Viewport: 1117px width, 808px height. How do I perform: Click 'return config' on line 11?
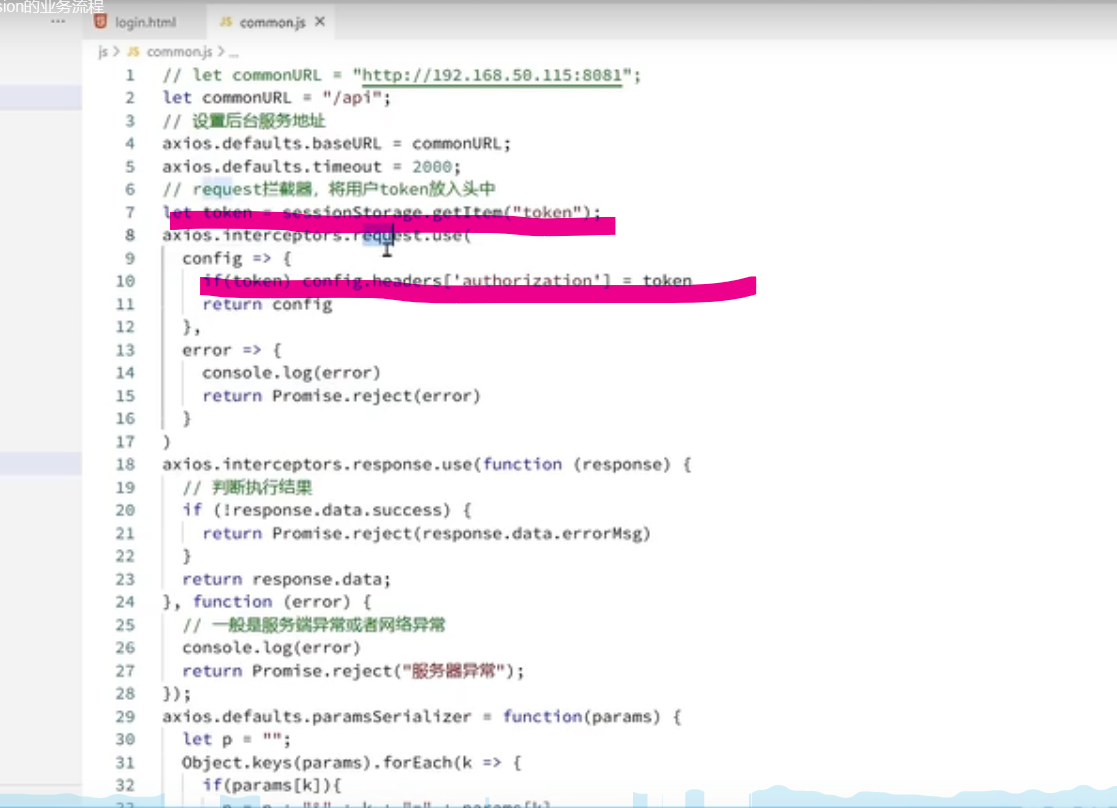click(x=267, y=304)
